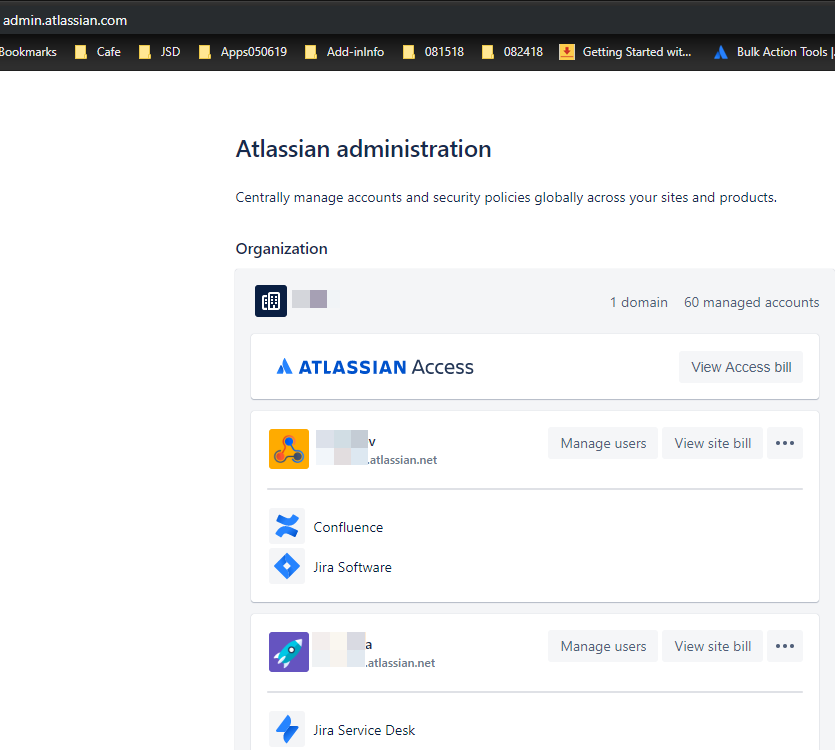The image size is (835, 750).
Task: Open more options menu for the first site
Action: (x=785, y=443)
